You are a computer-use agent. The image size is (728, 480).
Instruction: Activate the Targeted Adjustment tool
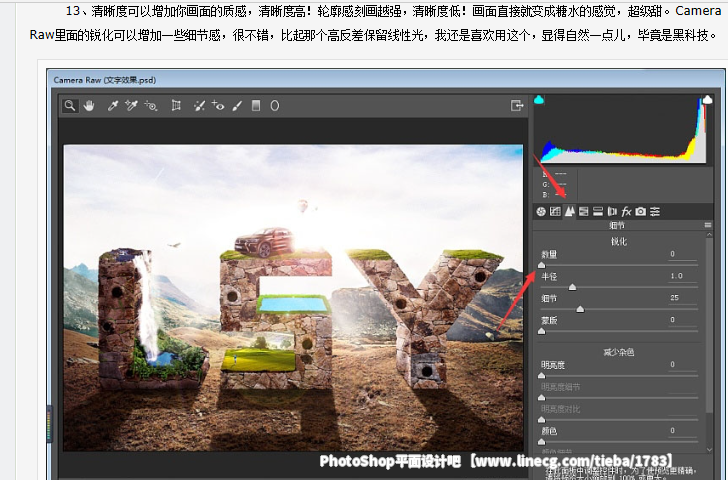(x=150, y=106)
